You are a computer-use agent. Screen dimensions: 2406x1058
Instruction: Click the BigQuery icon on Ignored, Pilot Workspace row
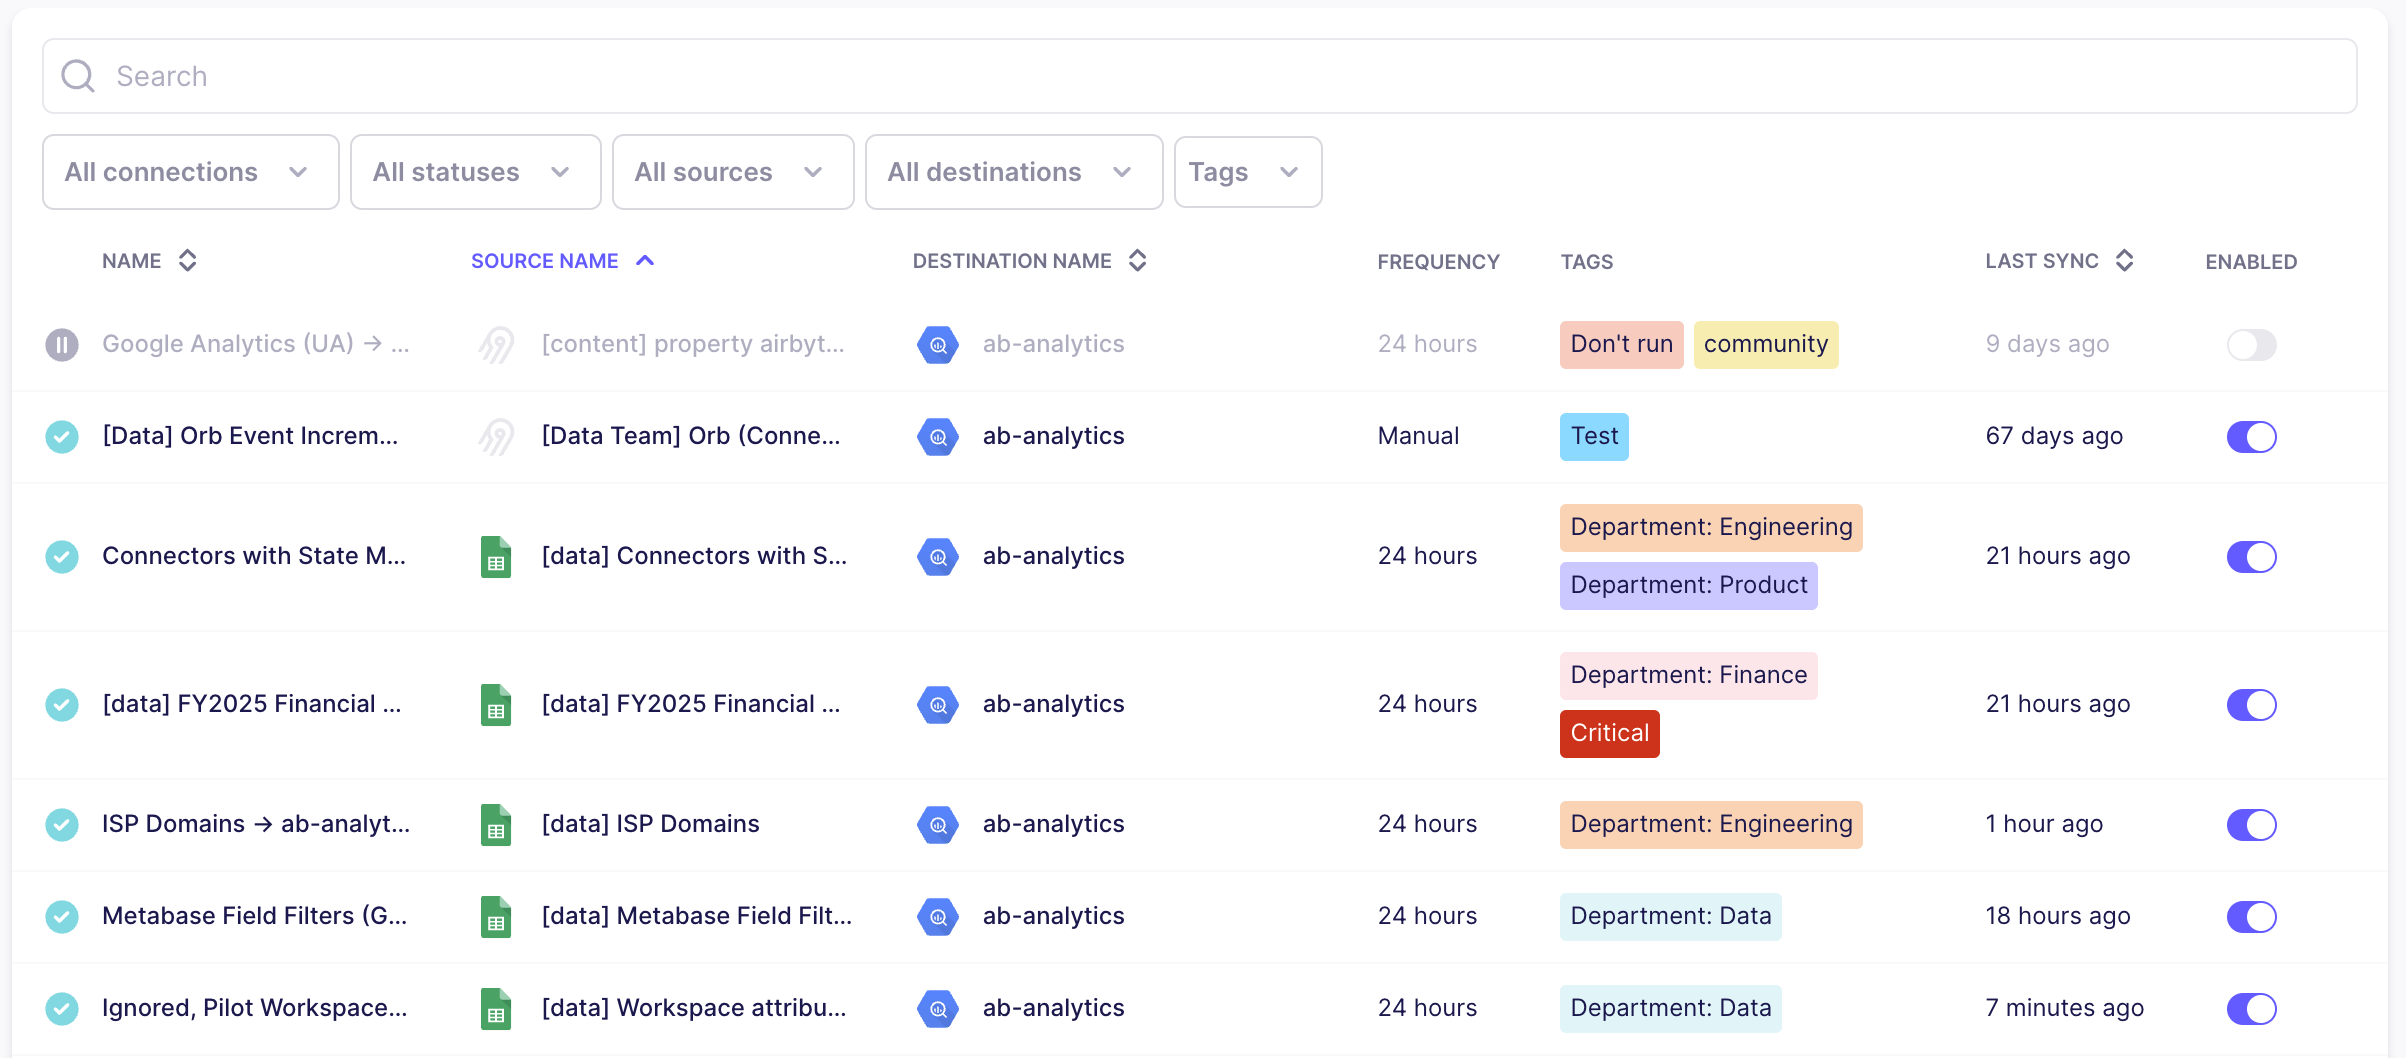tap(937, 1009)
